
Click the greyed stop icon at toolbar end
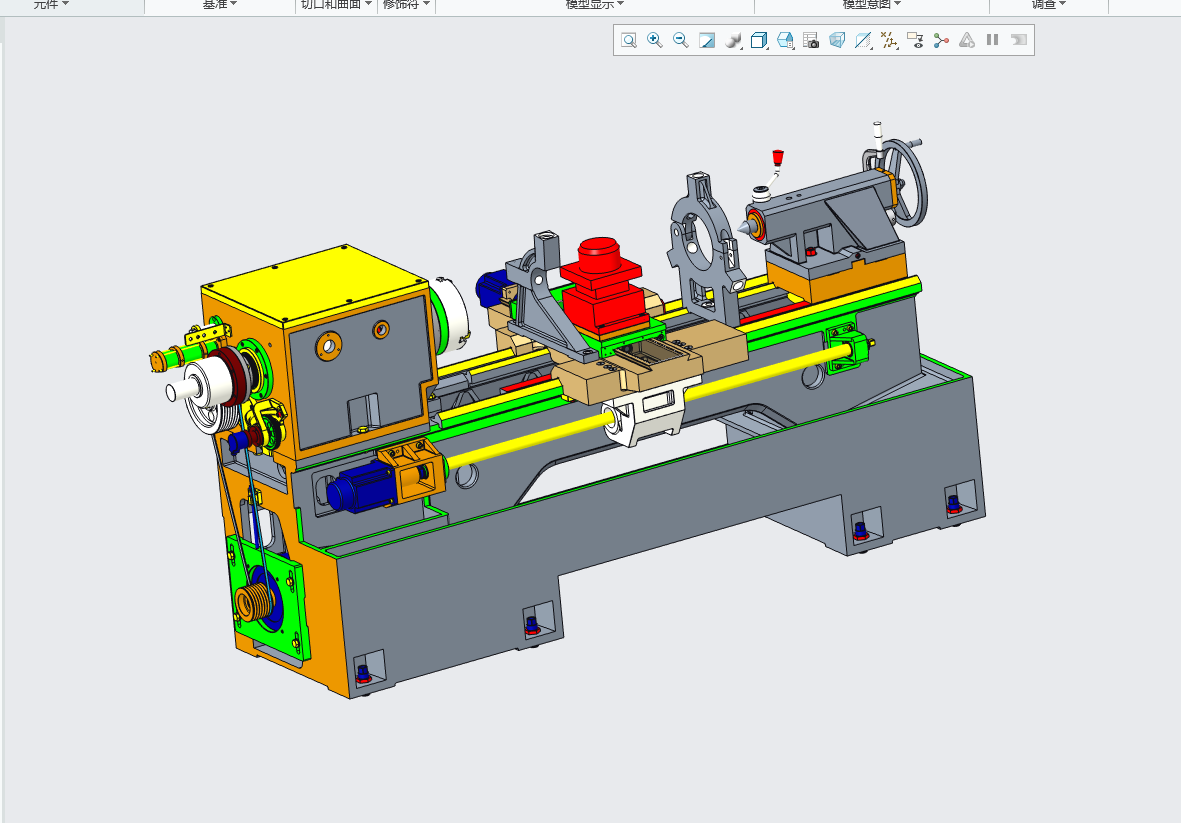click(1019, 40)
